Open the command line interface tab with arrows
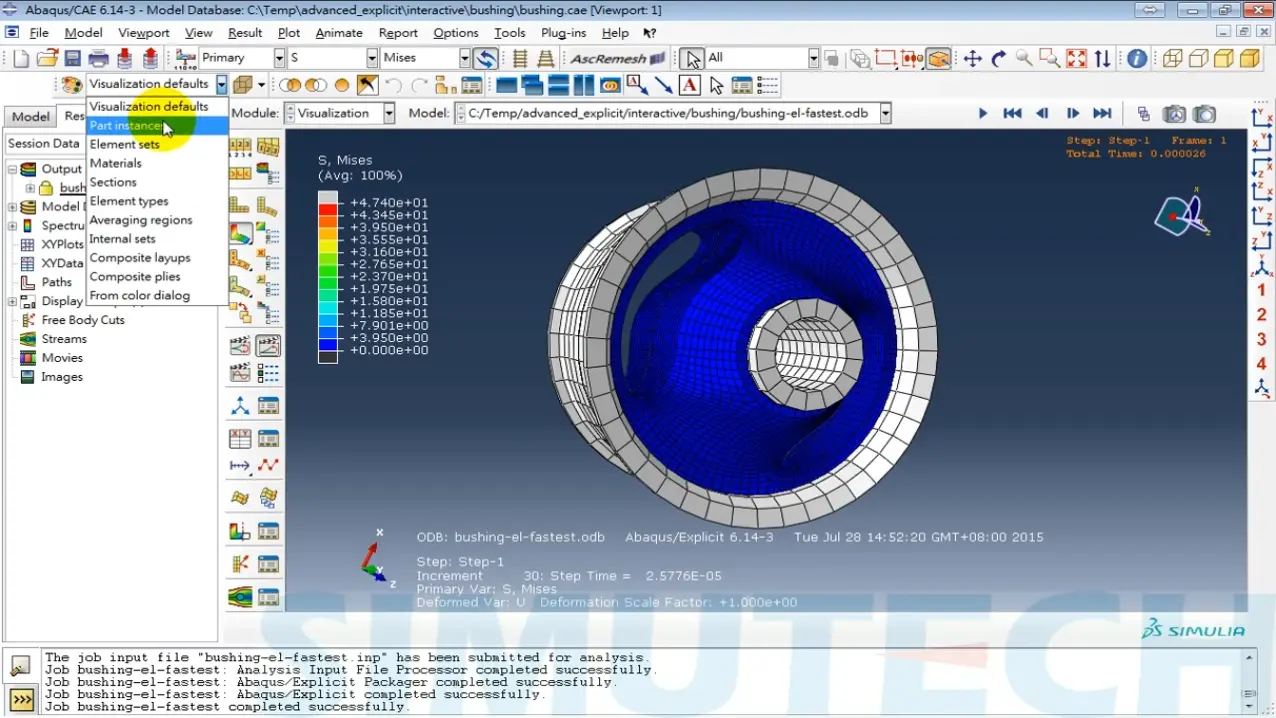Viewport: 1276px width, 718px height. click(21, 699)
